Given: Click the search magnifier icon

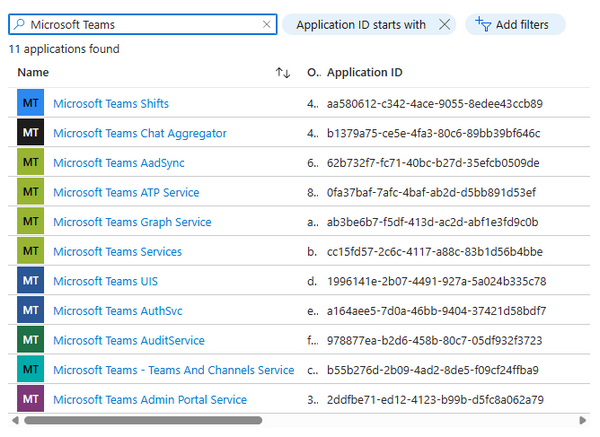Looking at the screenshot, I should point(19,24).
